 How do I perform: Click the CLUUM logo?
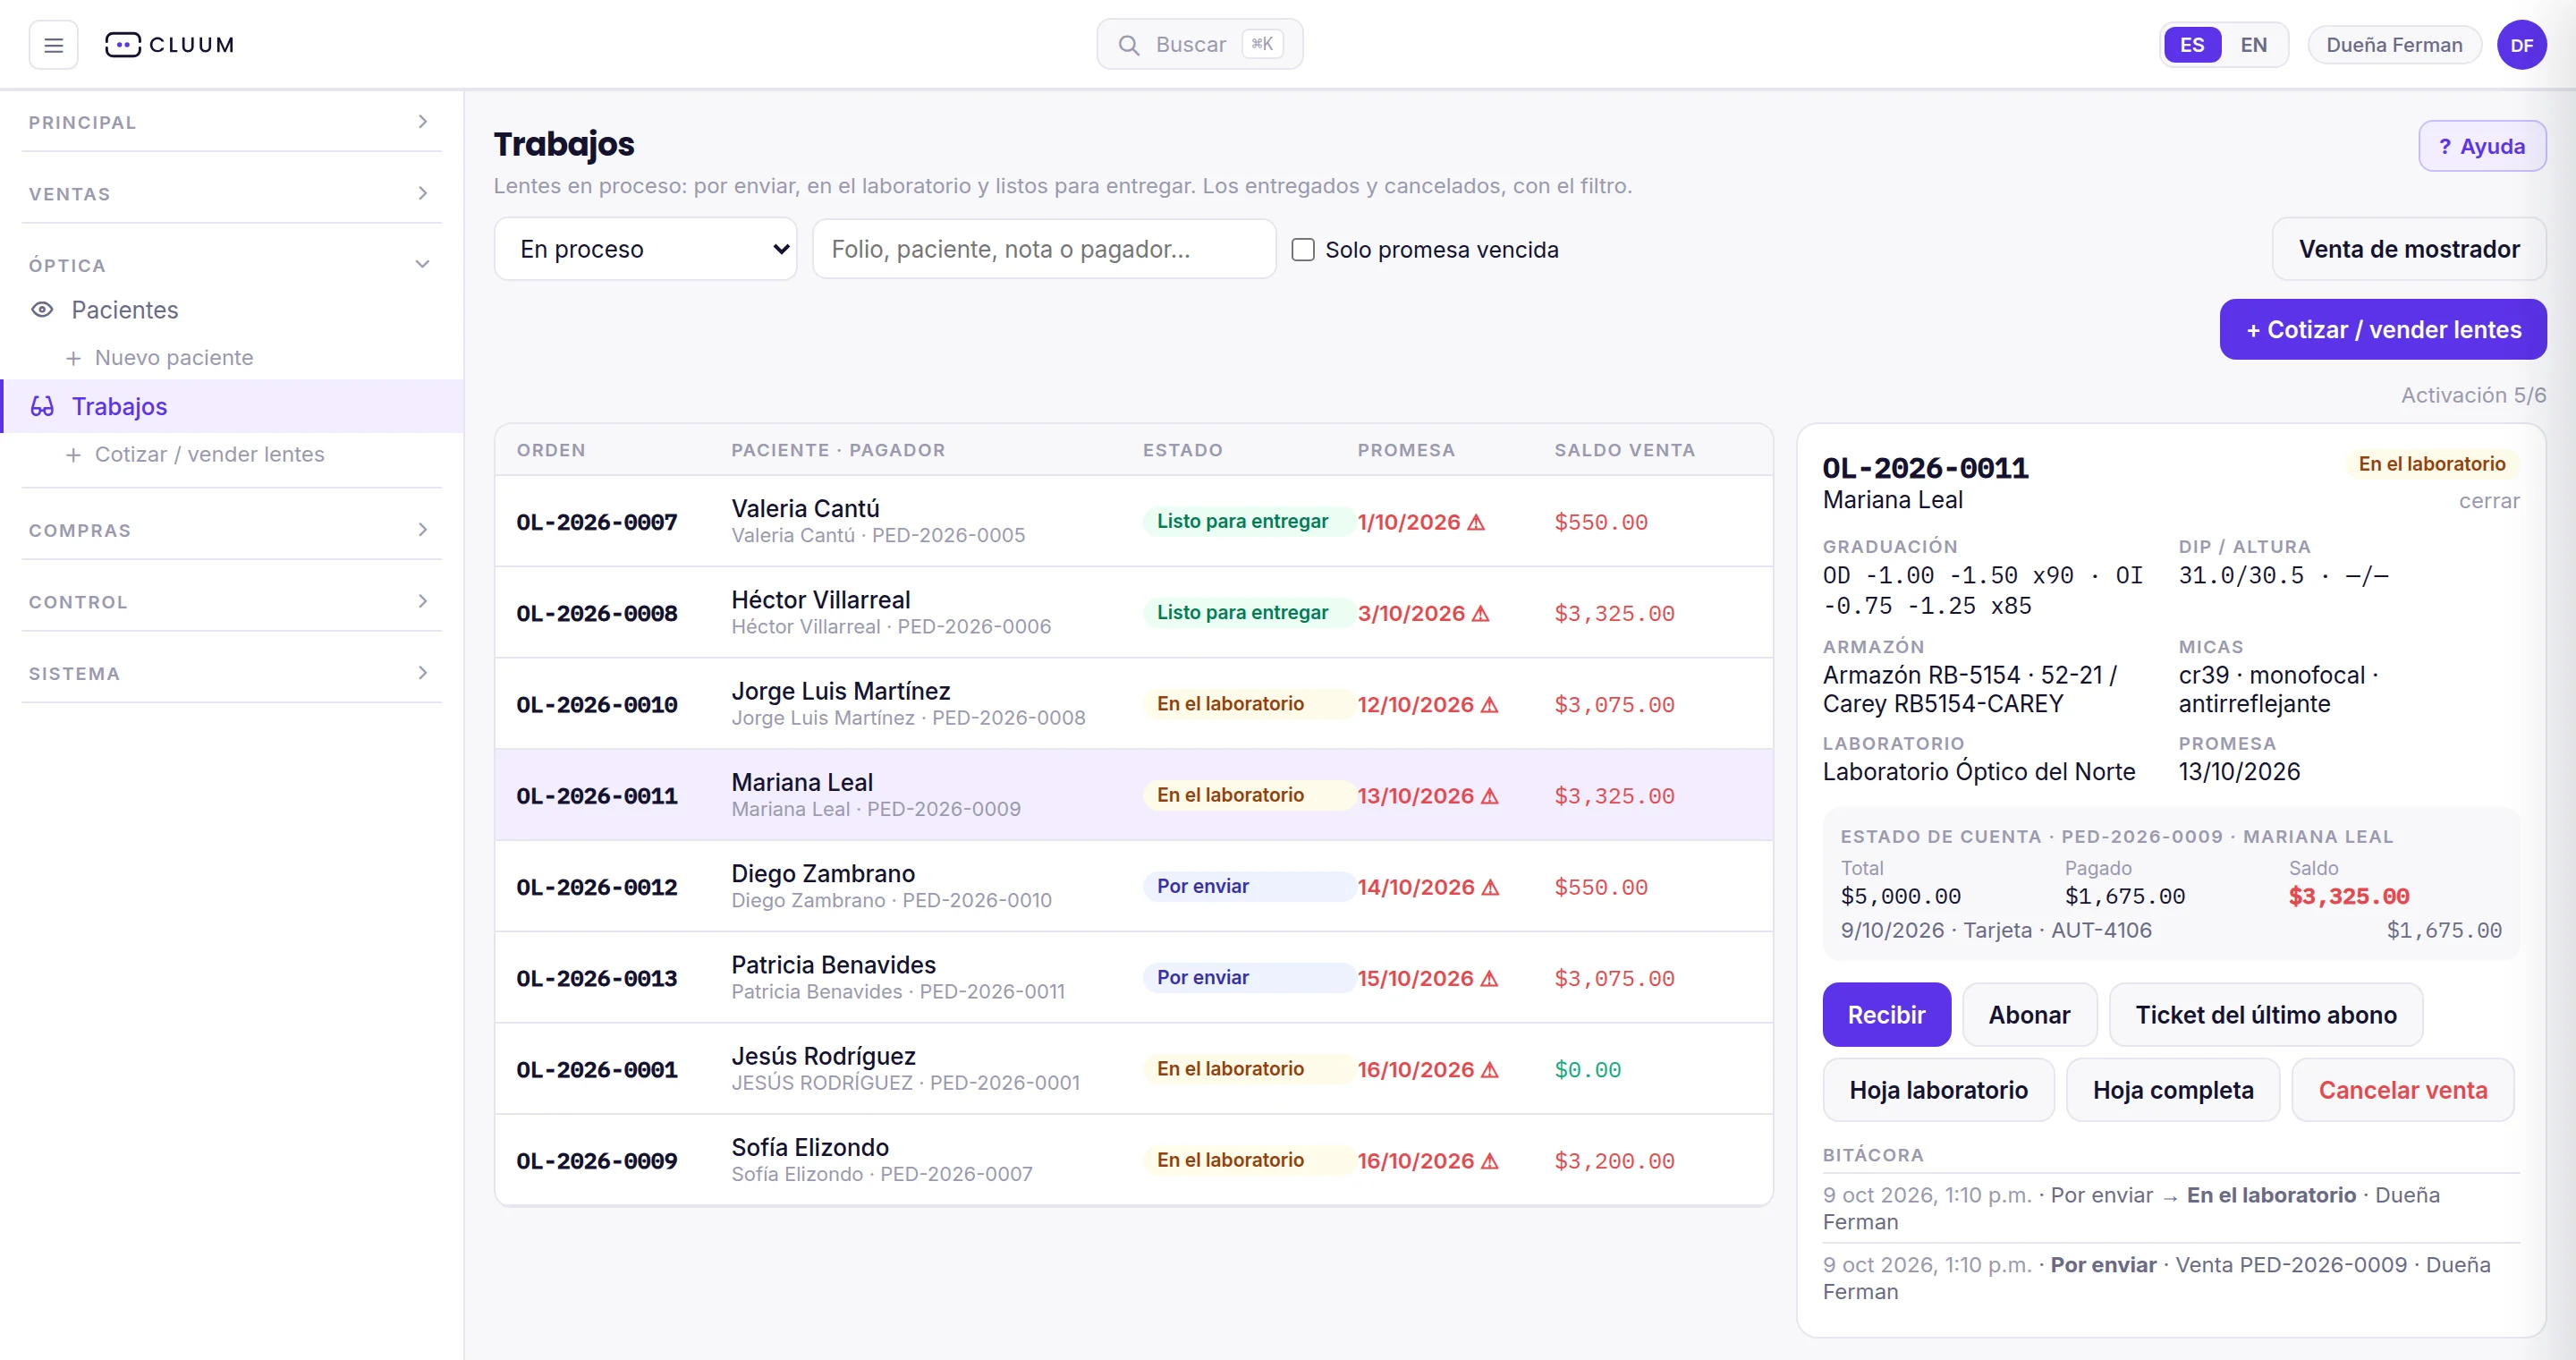click(x=169, y=45)
